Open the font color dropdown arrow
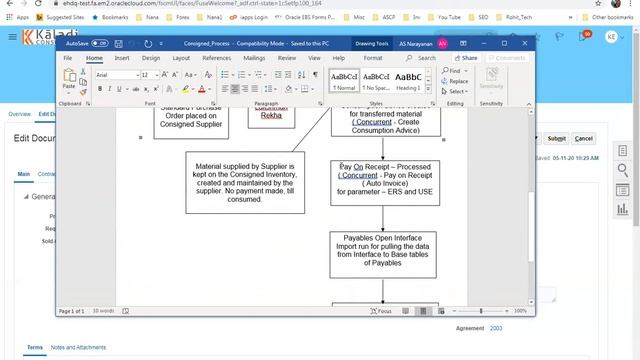Image resolution: width=640 pixels, height=360 pixels. click(x=210, y=89)
